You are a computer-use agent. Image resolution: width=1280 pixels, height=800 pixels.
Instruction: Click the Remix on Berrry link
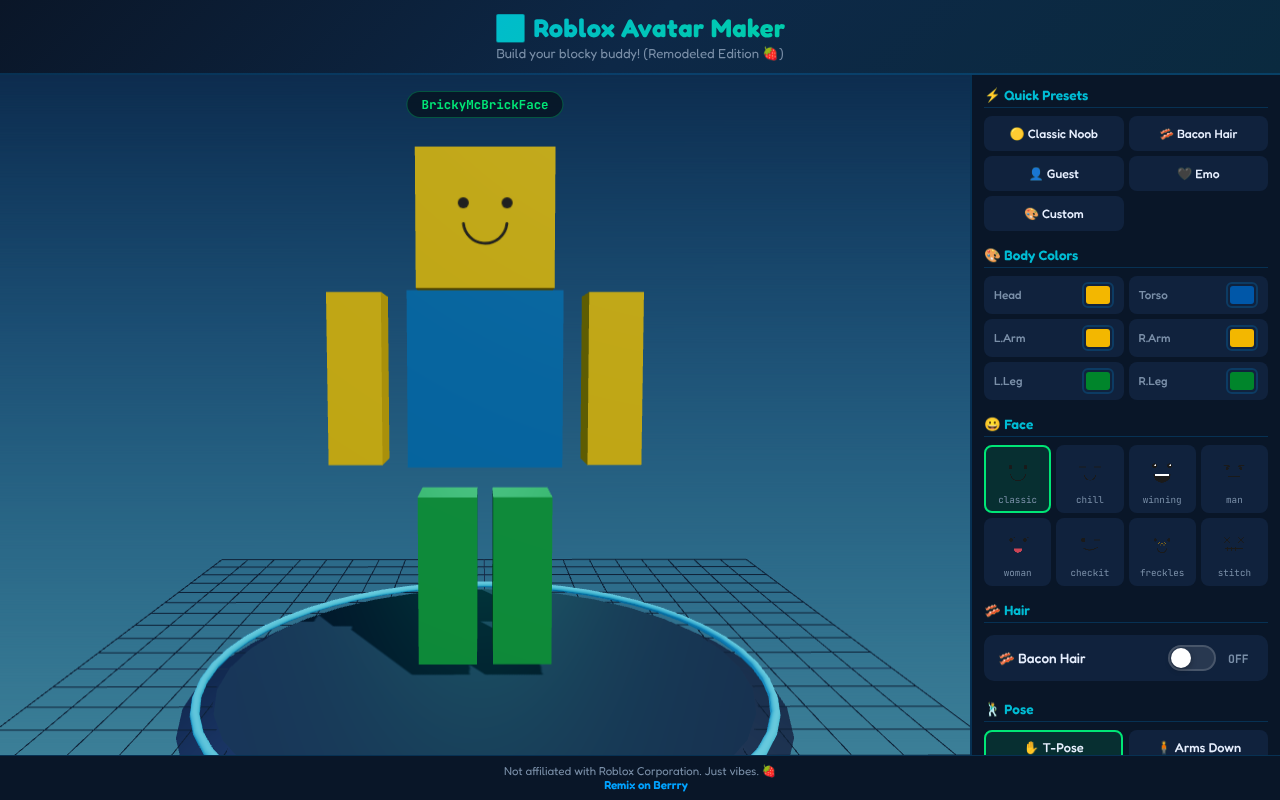(645, 785)
